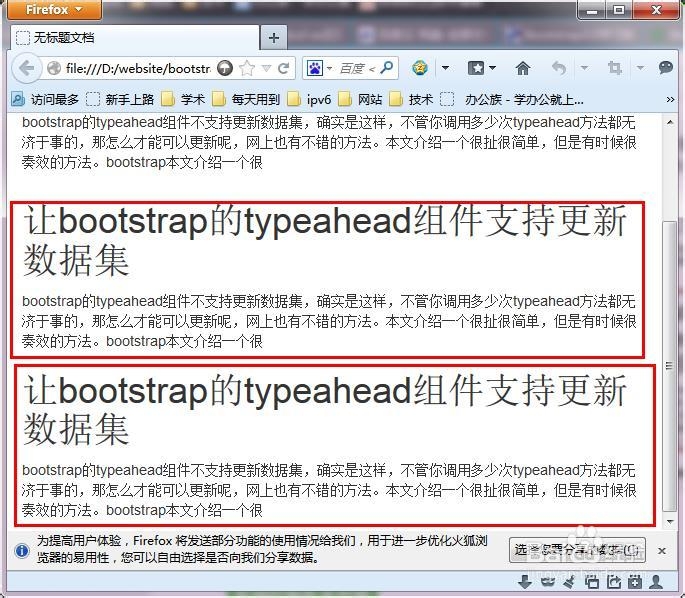The width and height of the screenshot is (685, 598).
Task: Click the globe site identity icon
Action: pyautogui.click(x=54, y=68)
